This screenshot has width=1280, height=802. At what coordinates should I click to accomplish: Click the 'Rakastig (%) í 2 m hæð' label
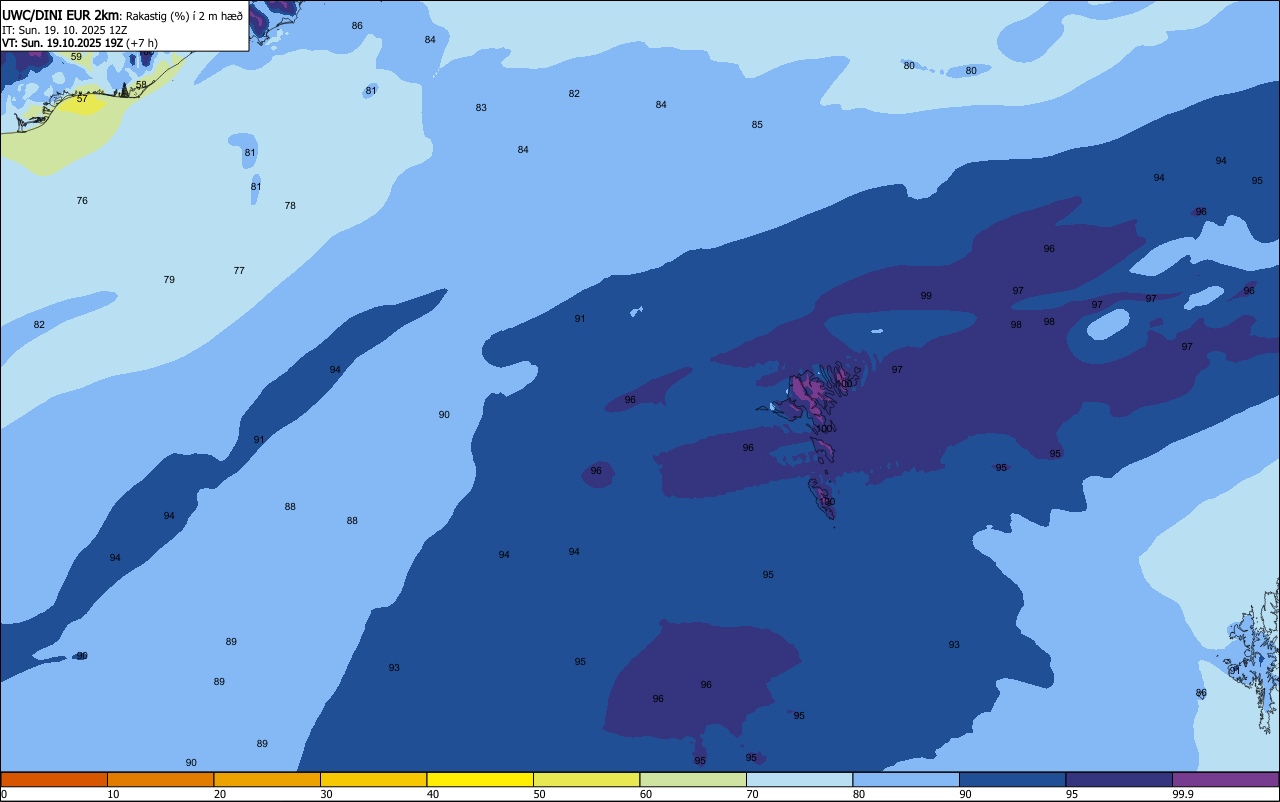[184, 16]
